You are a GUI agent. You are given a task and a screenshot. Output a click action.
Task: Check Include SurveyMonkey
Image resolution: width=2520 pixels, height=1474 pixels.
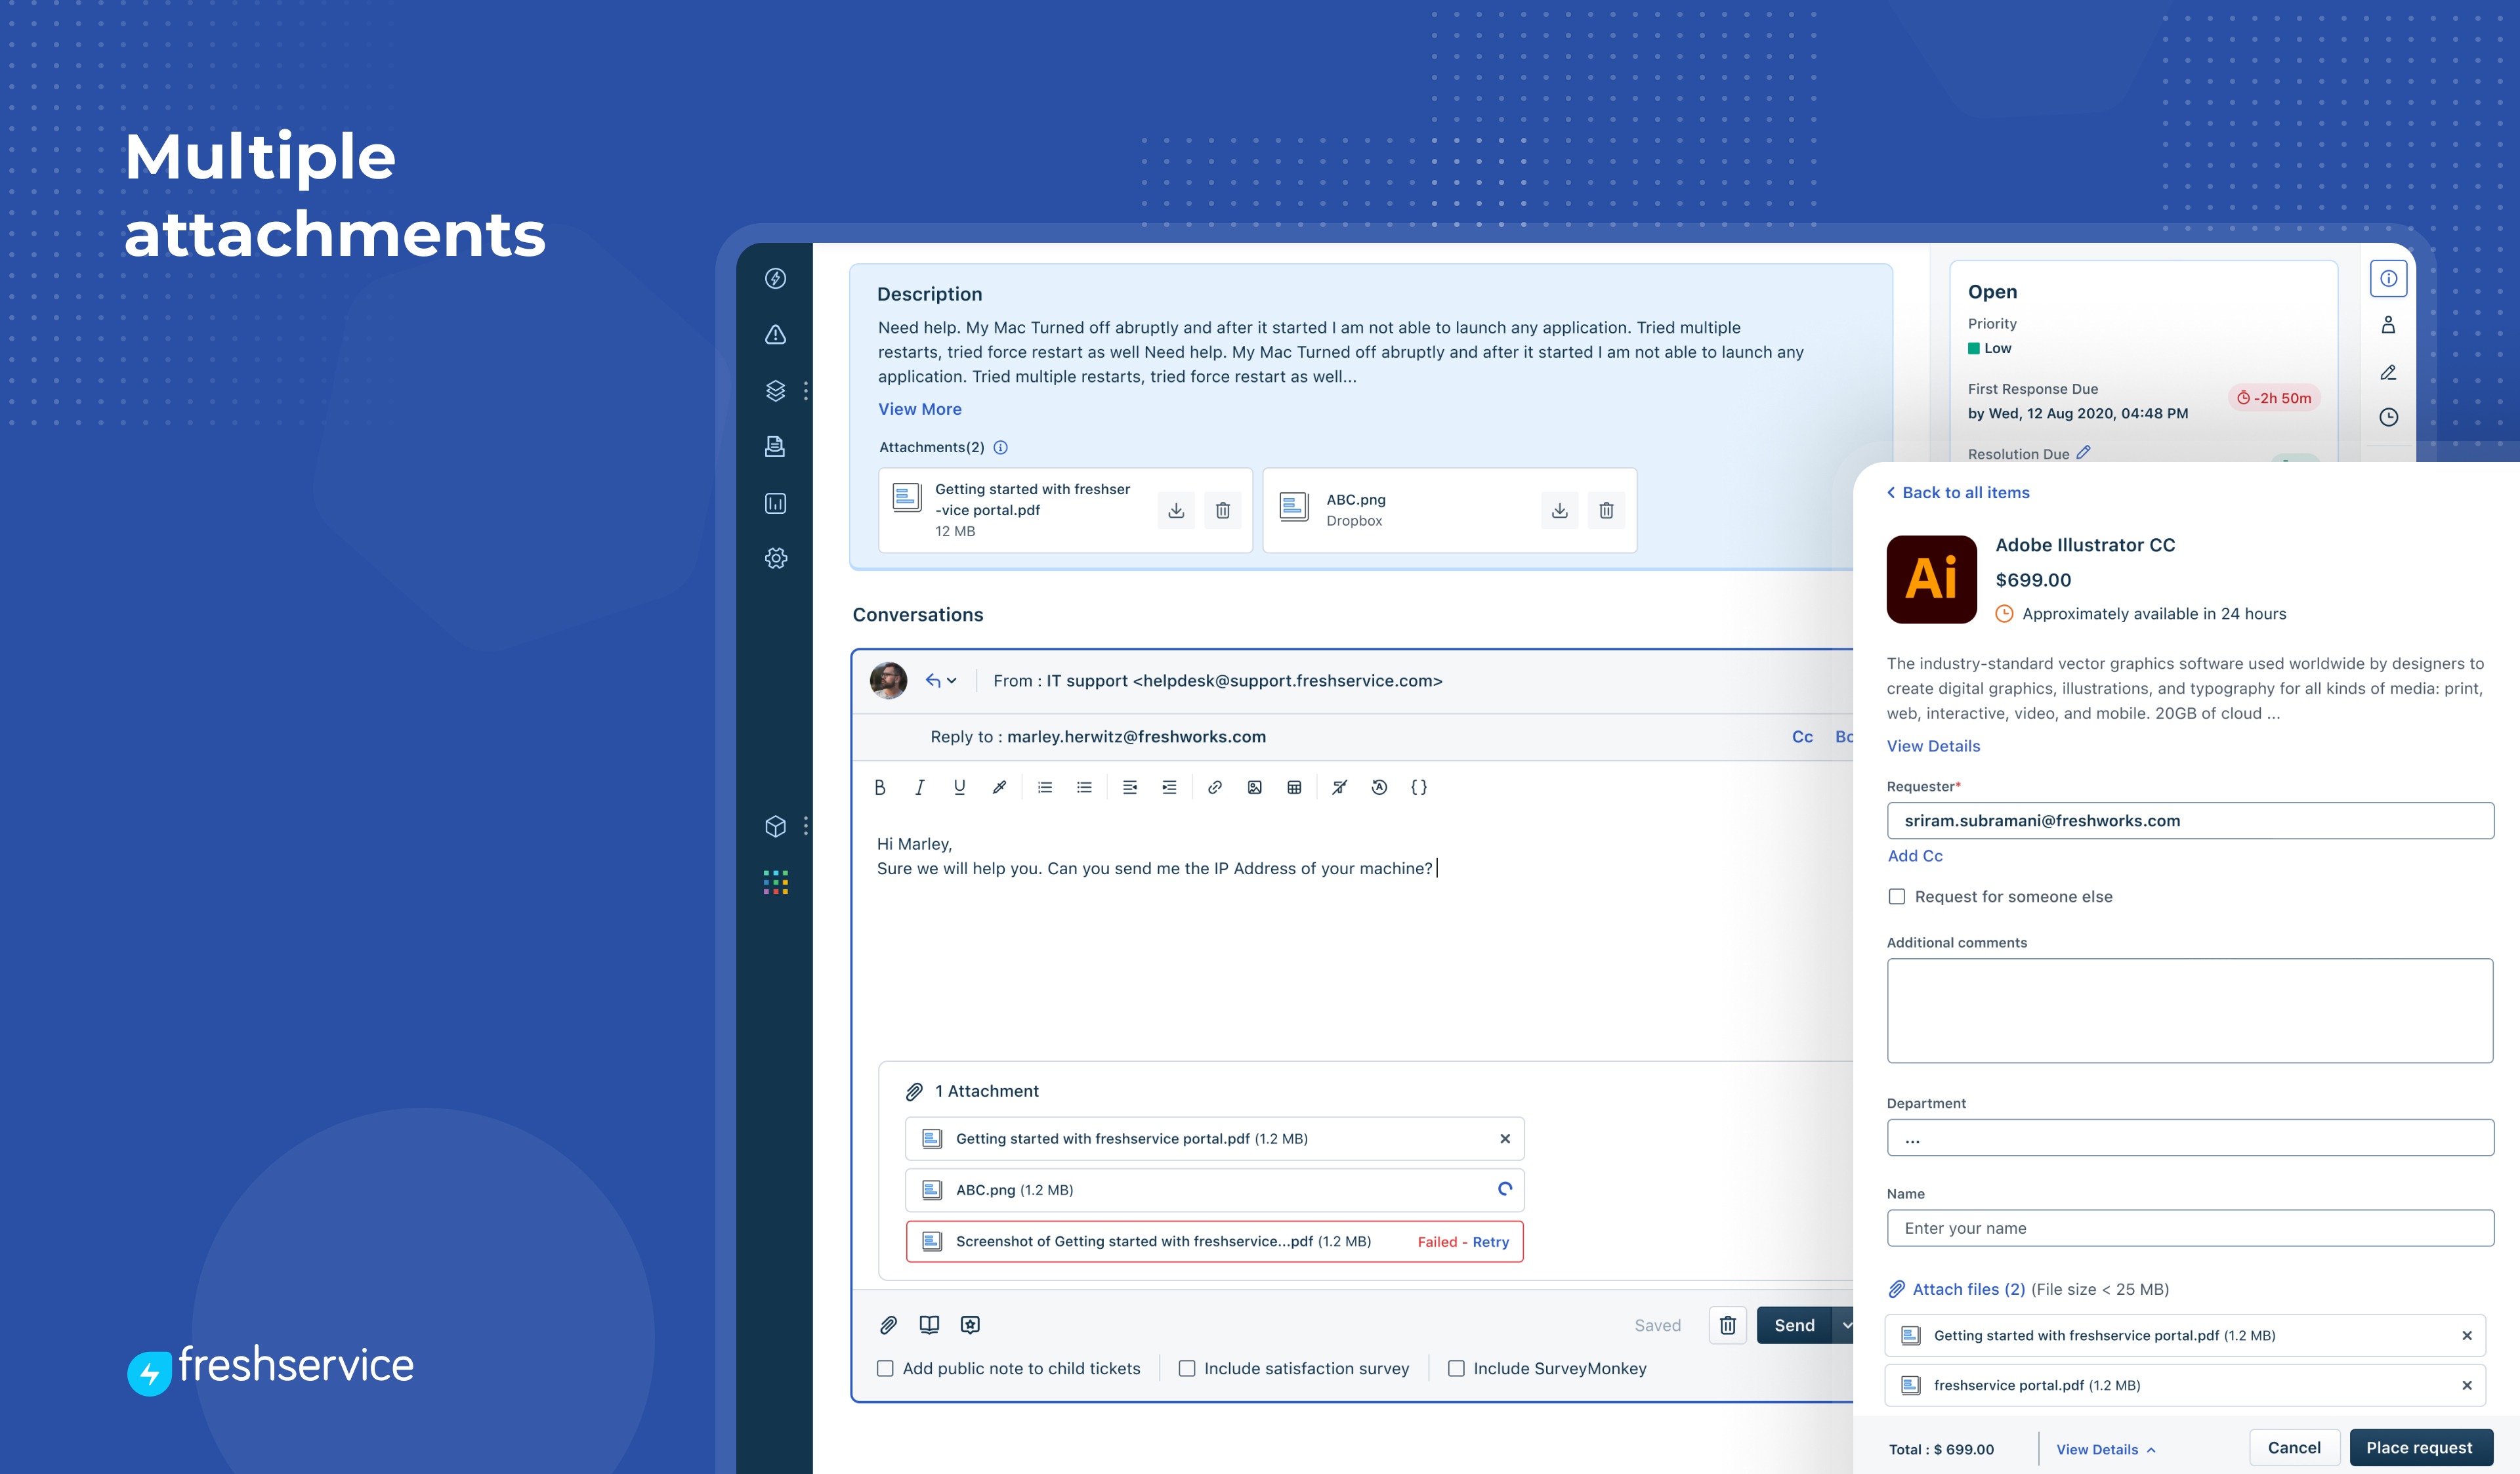click(x=1456, y=1368)
